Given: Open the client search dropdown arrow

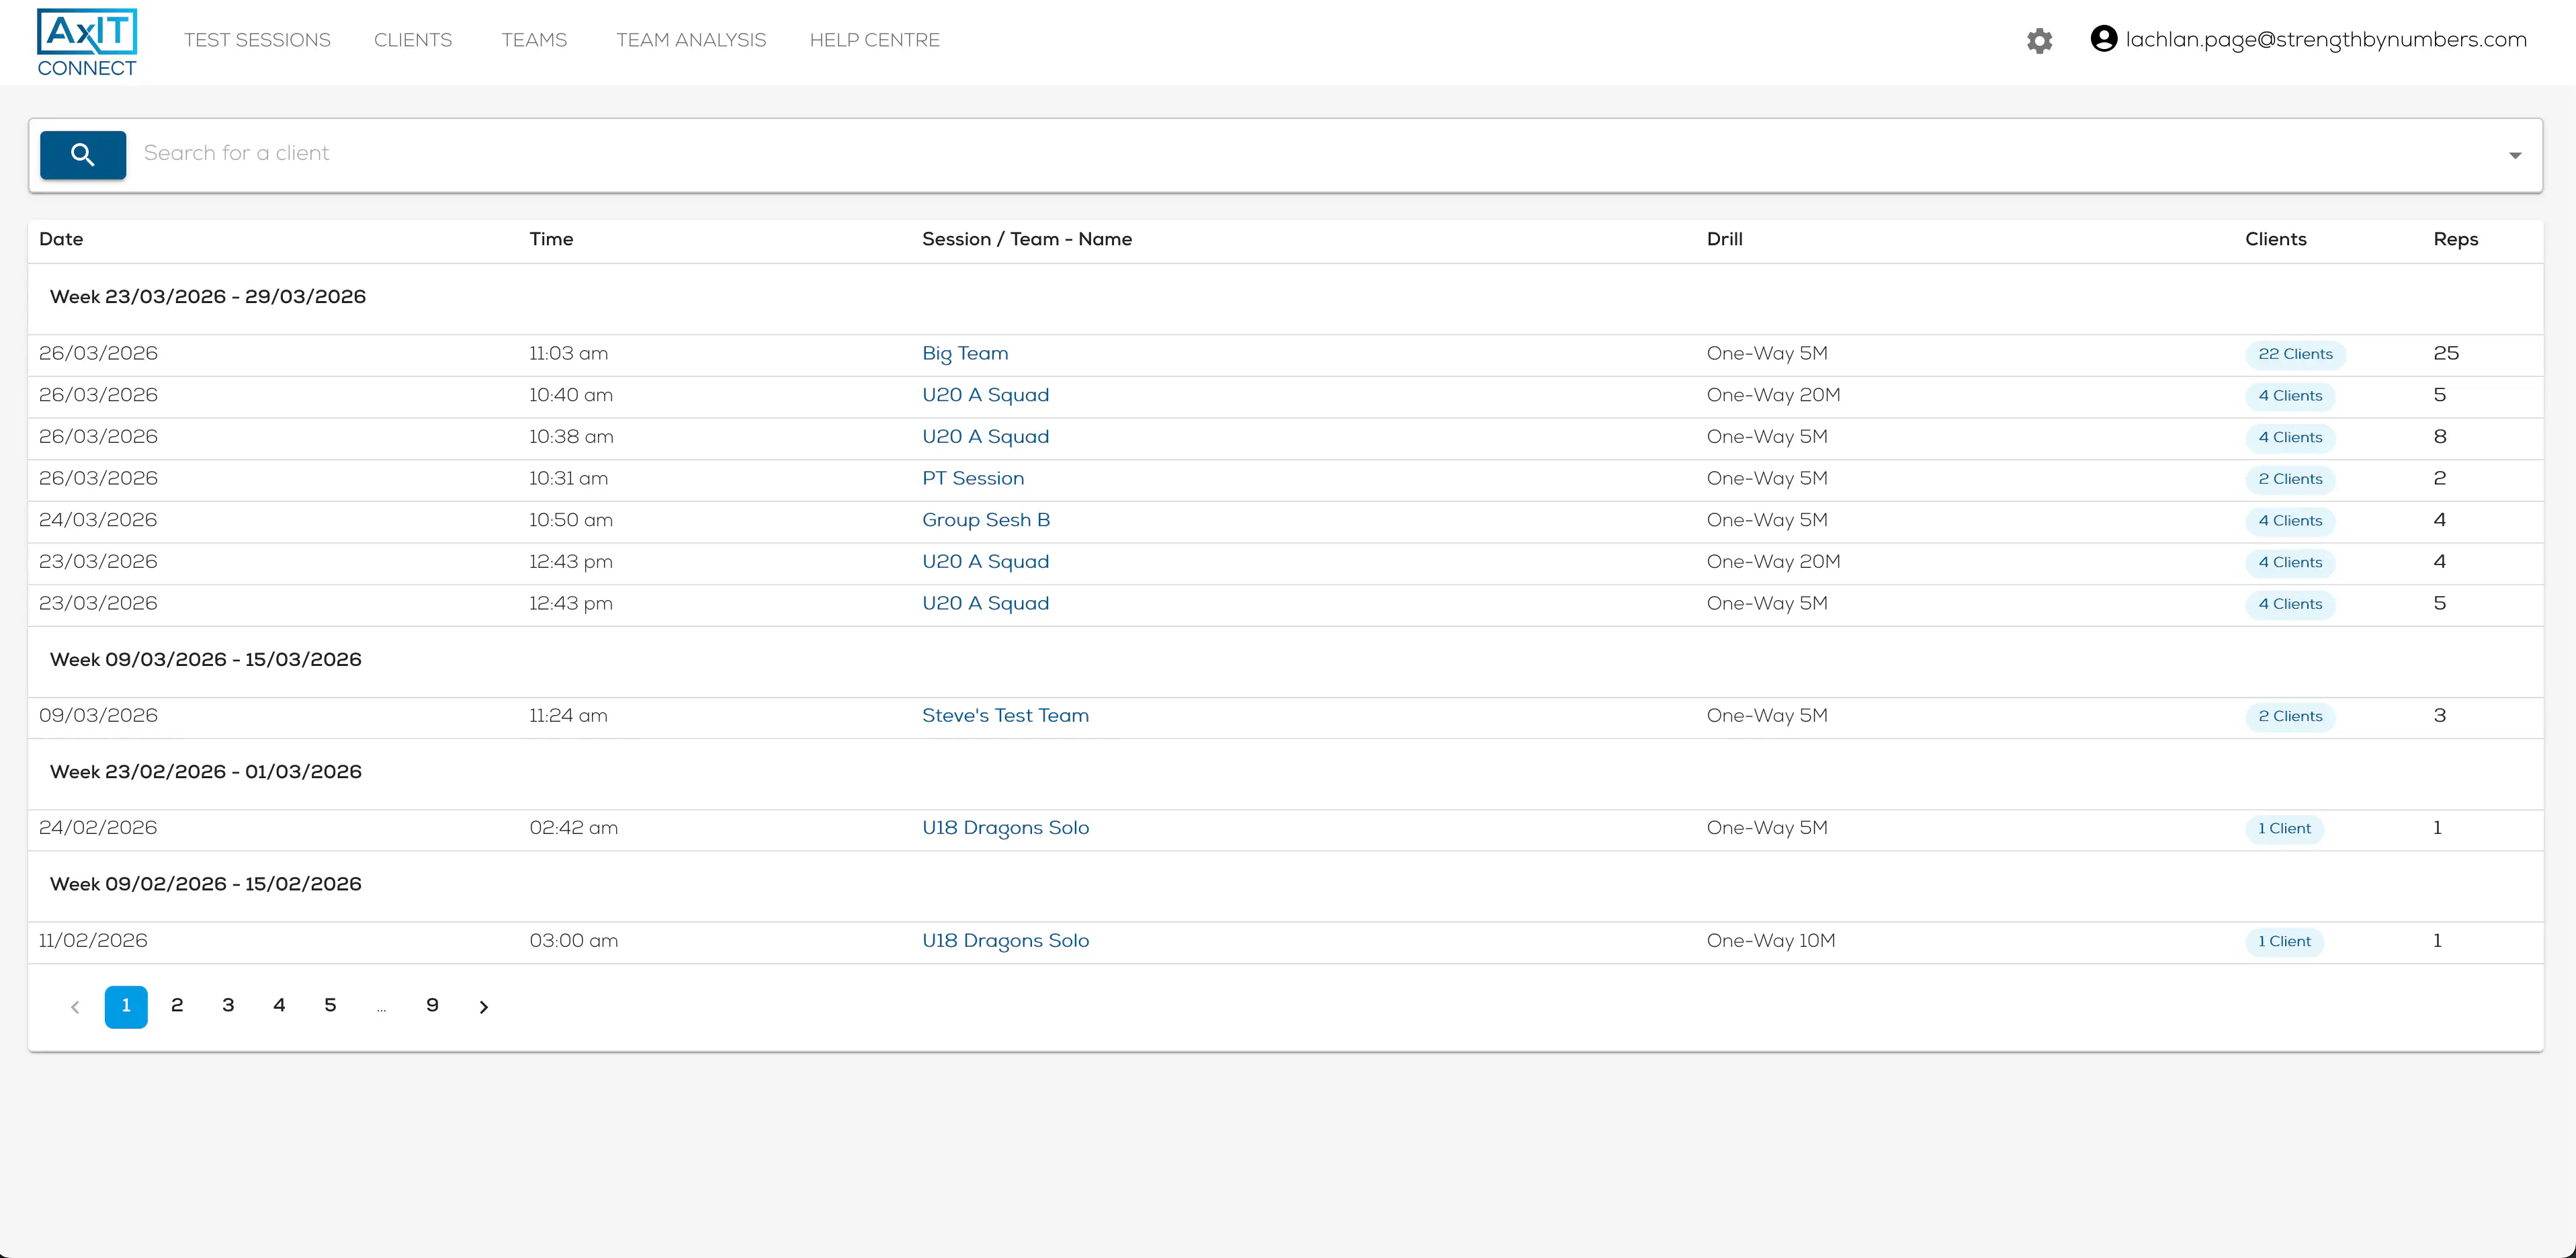Looking at the screenshot, I should pyautogui.click(x=2516, y=155).
